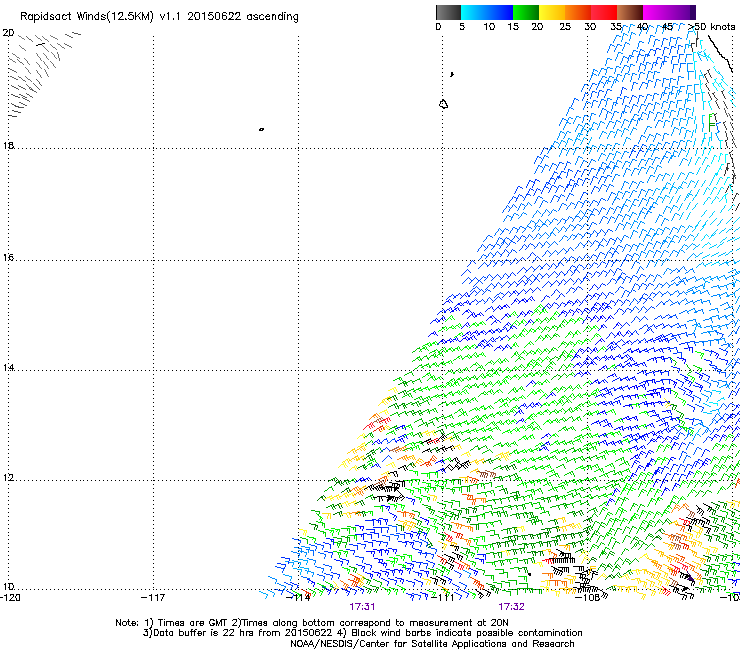This screenshot has width=740, height=650.
Task: Click the longitude axis label '-111'
Action: (x=443, y=598)
